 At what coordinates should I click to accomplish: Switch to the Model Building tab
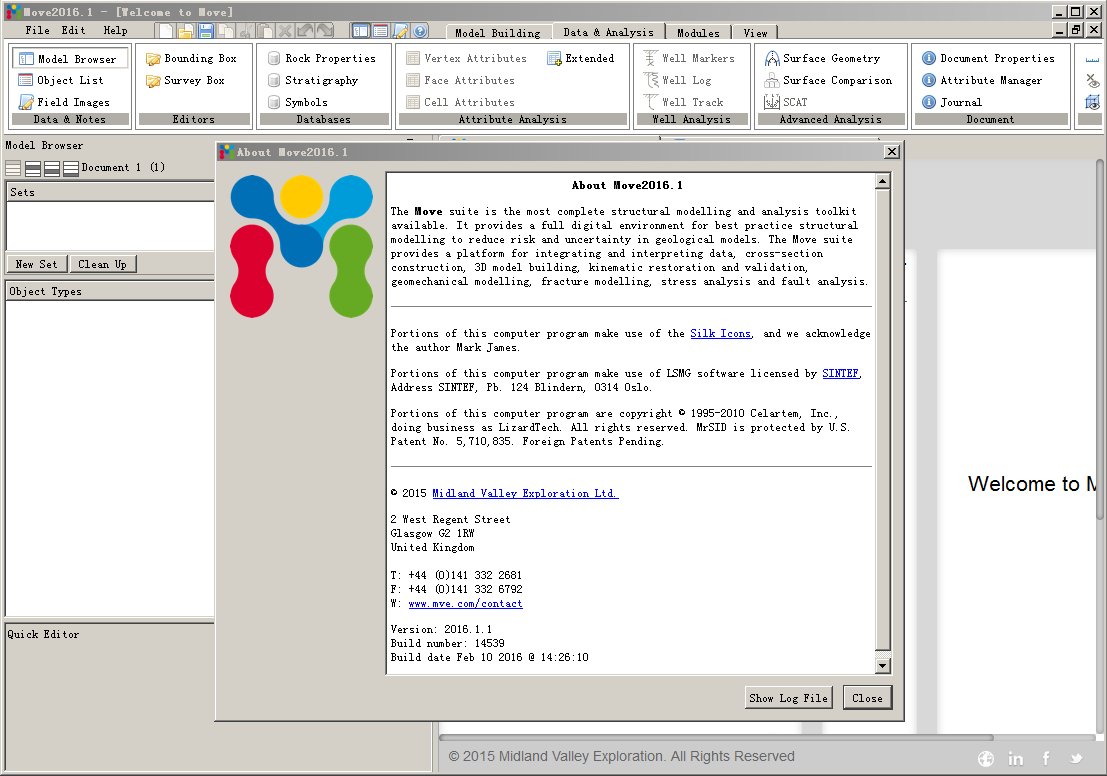click(x=498, y=32)
